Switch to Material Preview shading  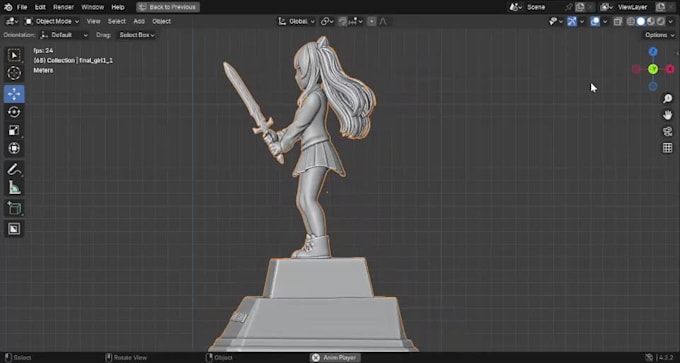tap(651, 21)
